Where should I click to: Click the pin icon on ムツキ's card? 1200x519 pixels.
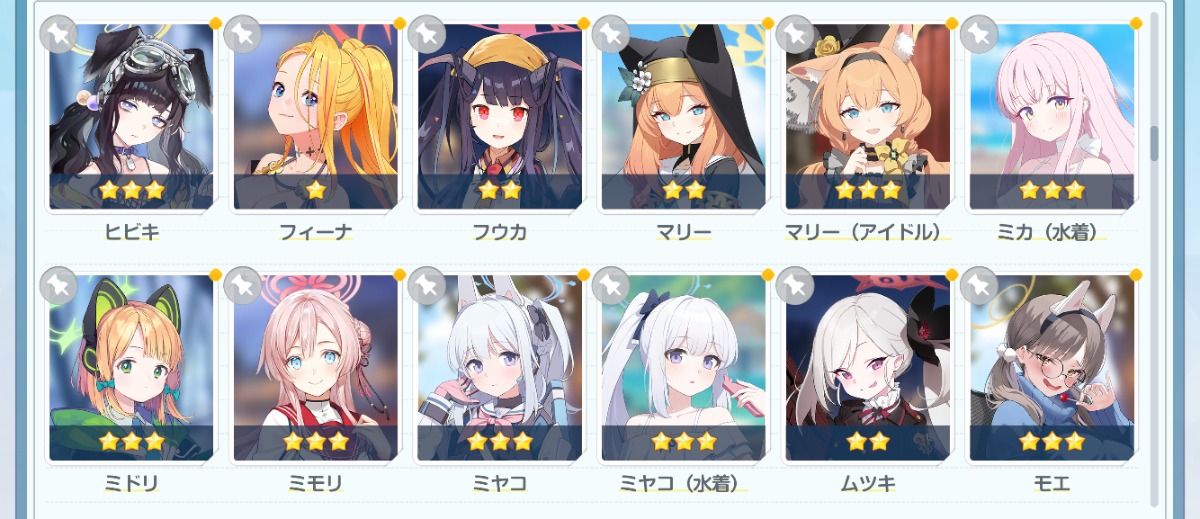click(794, 286)
